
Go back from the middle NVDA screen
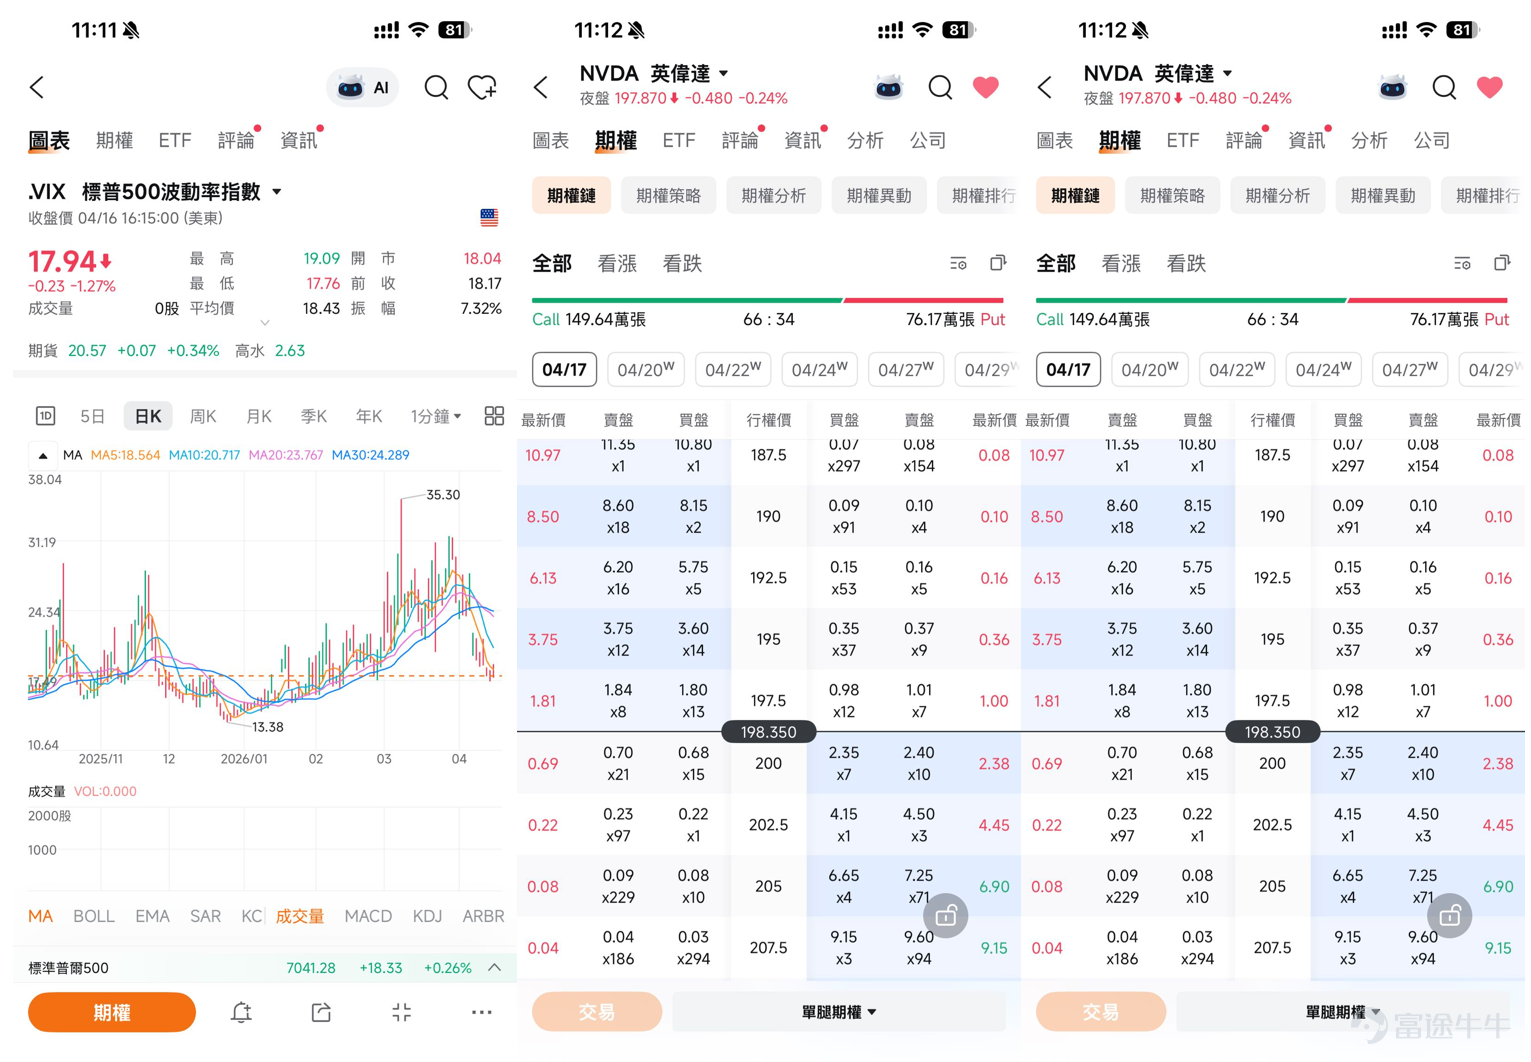click(x=541, y=88)
